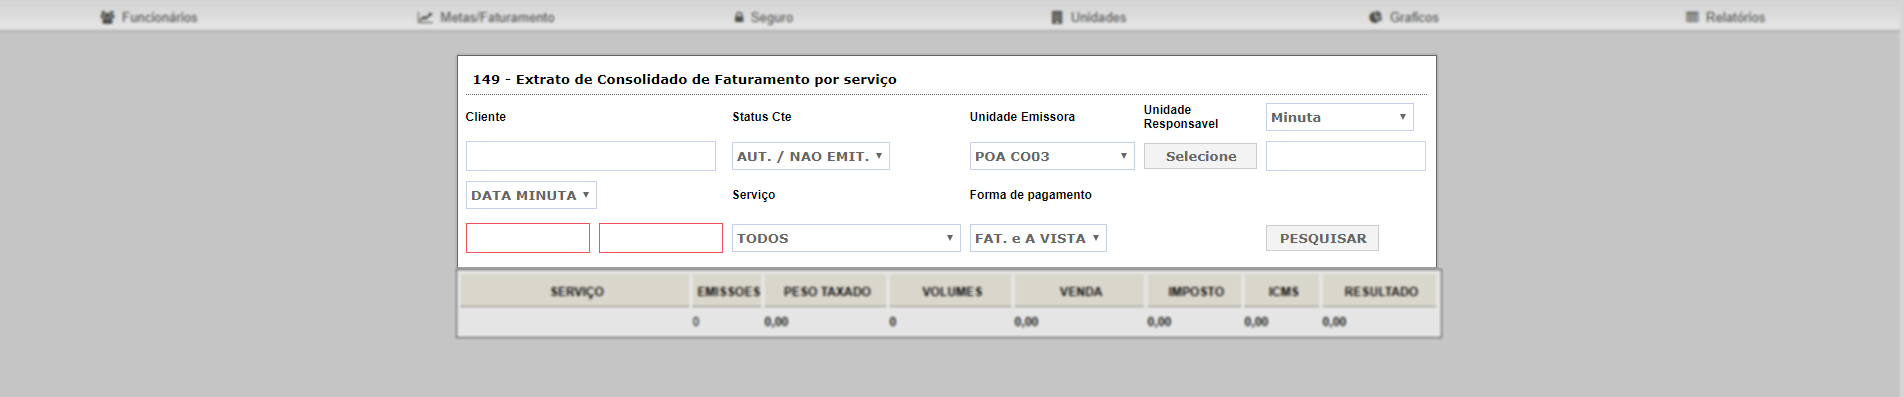Image resolution: width=1903 pixels, height=397 pixels.
Task: Click the Serviço field label
Action: (754, 195)
